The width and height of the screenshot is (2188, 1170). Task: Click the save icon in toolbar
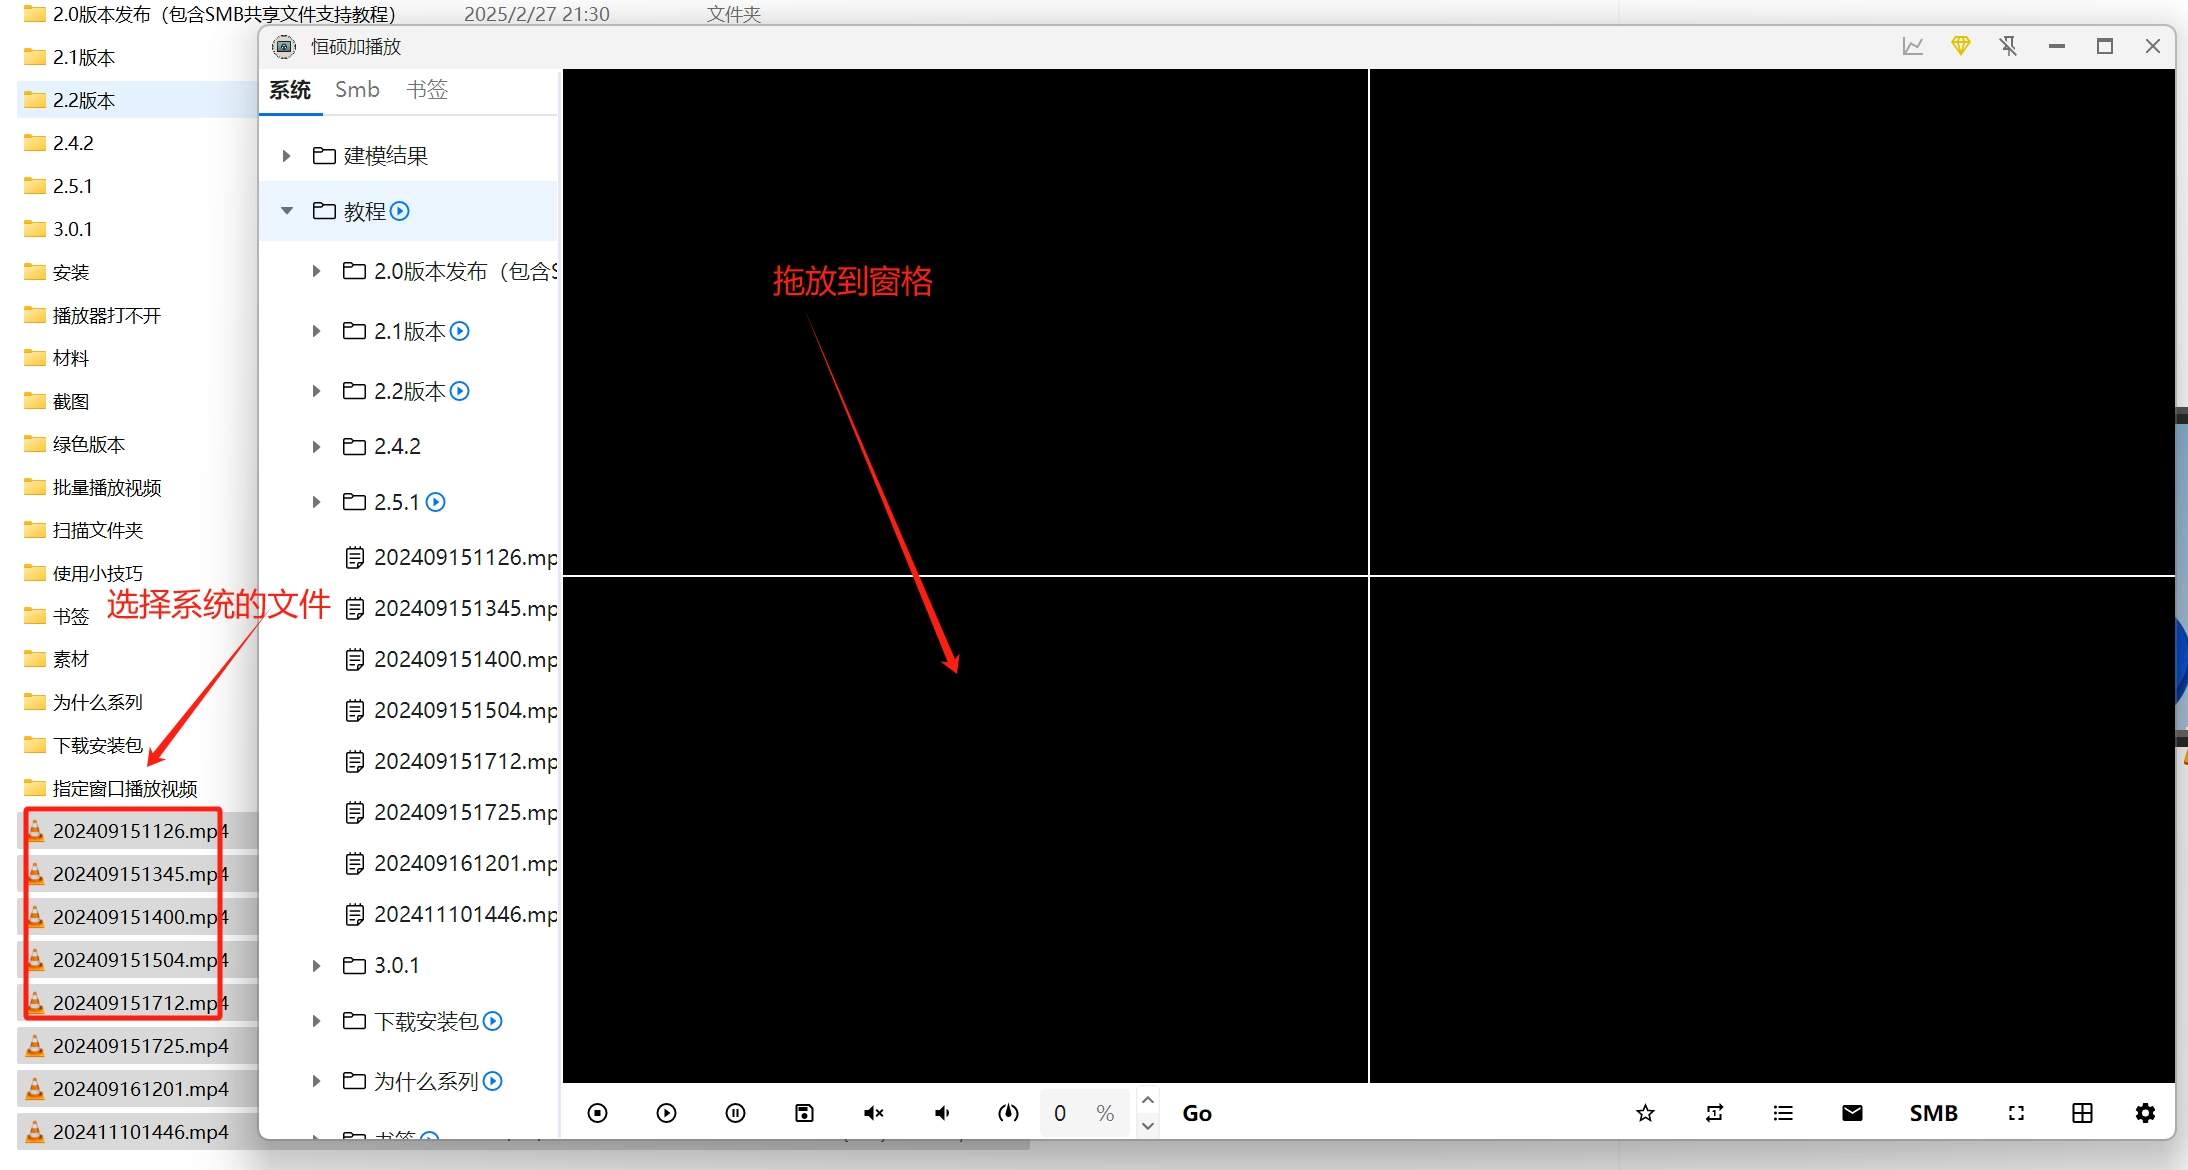(x=804, y=1113)
